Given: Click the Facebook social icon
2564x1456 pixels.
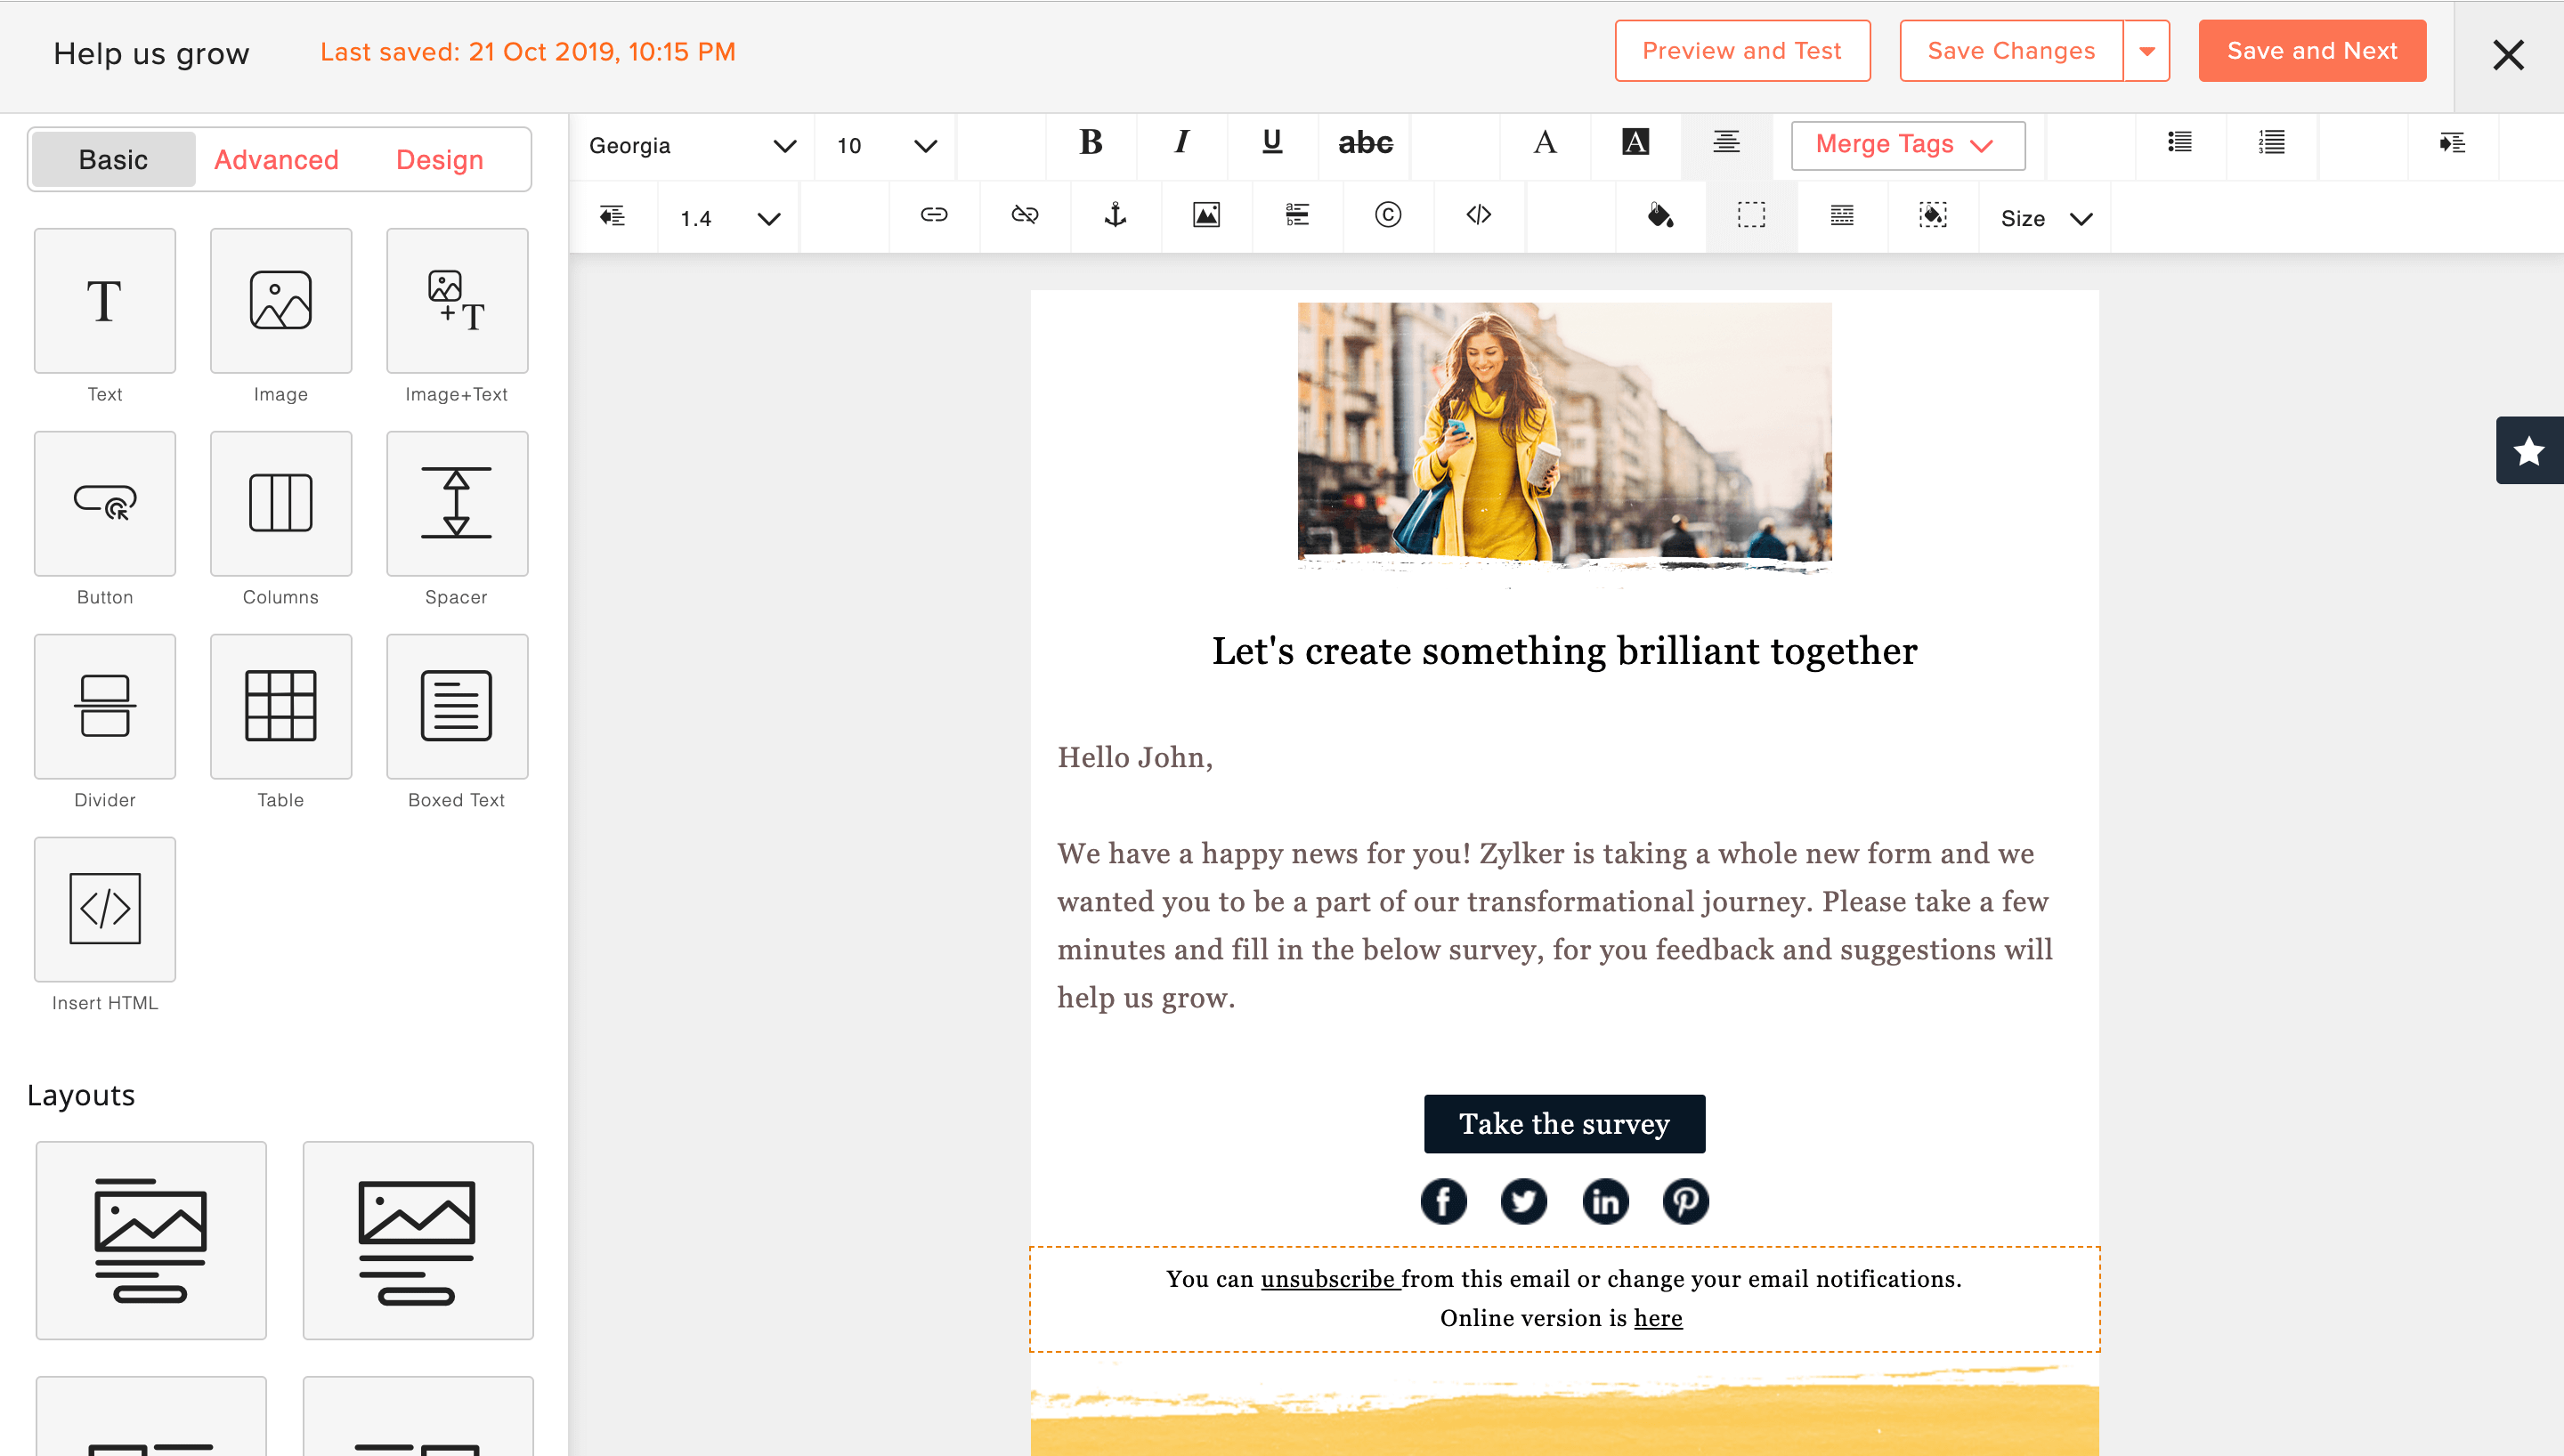Looking at the screenshot, I should (1443, 1202).
